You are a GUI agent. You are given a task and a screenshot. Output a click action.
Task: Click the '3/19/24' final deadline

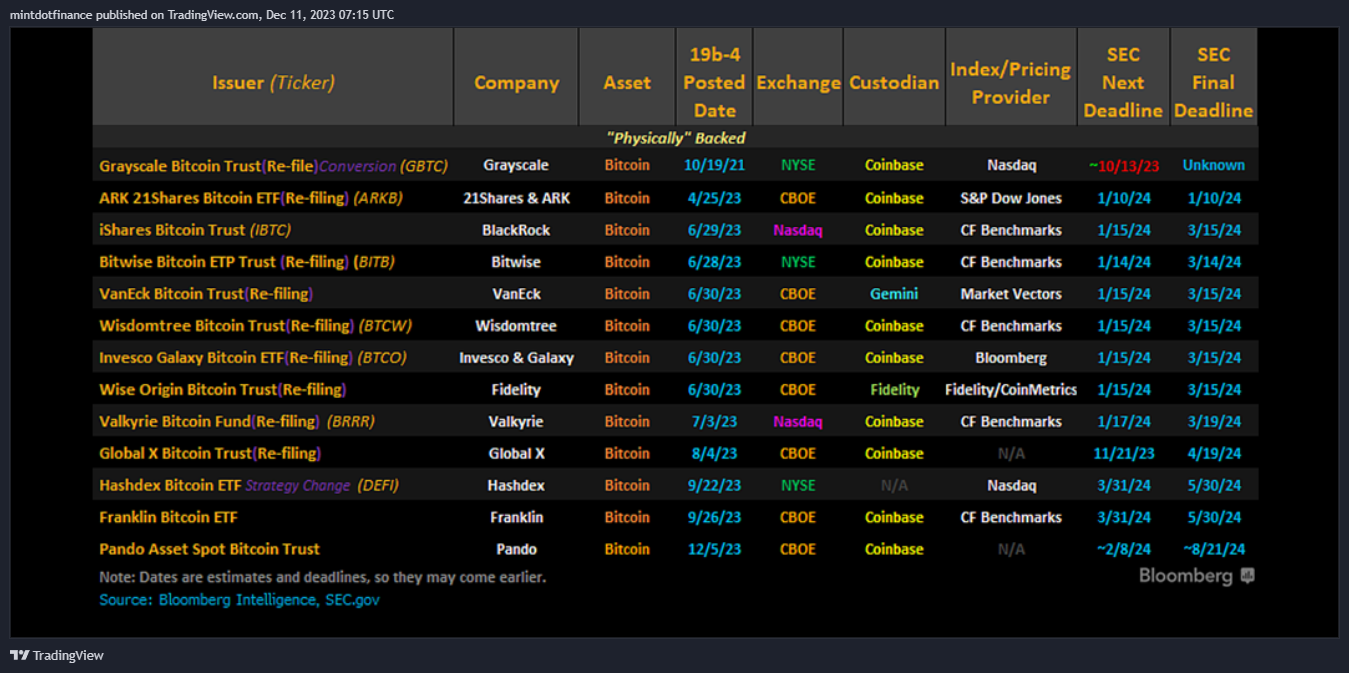click(x=1214, y=422)
